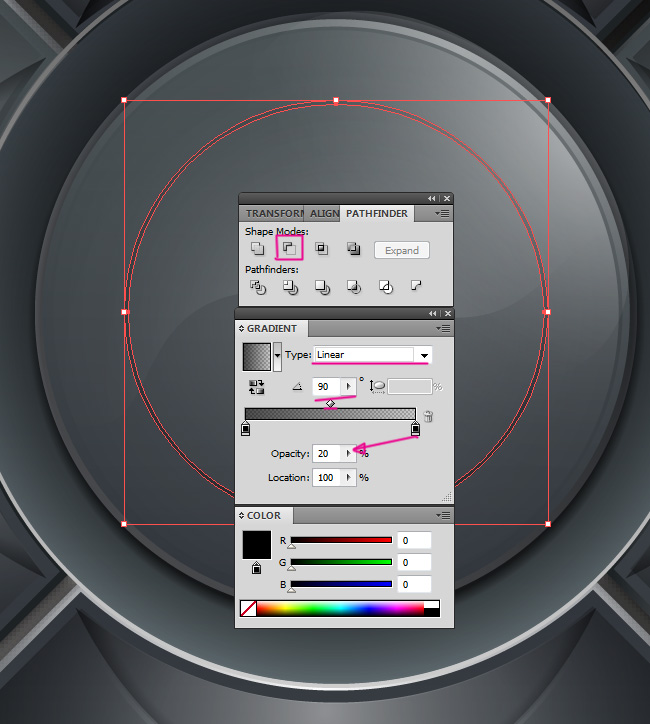The image size is (650, 724).
Task: Switch to the Transform tab
Action: tap(274, 214)
